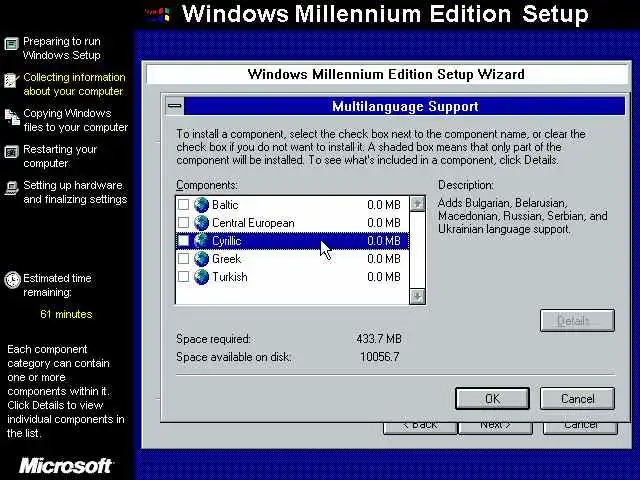
Task: Click the 0.0 MB size for Baltic
Action: 384,204
